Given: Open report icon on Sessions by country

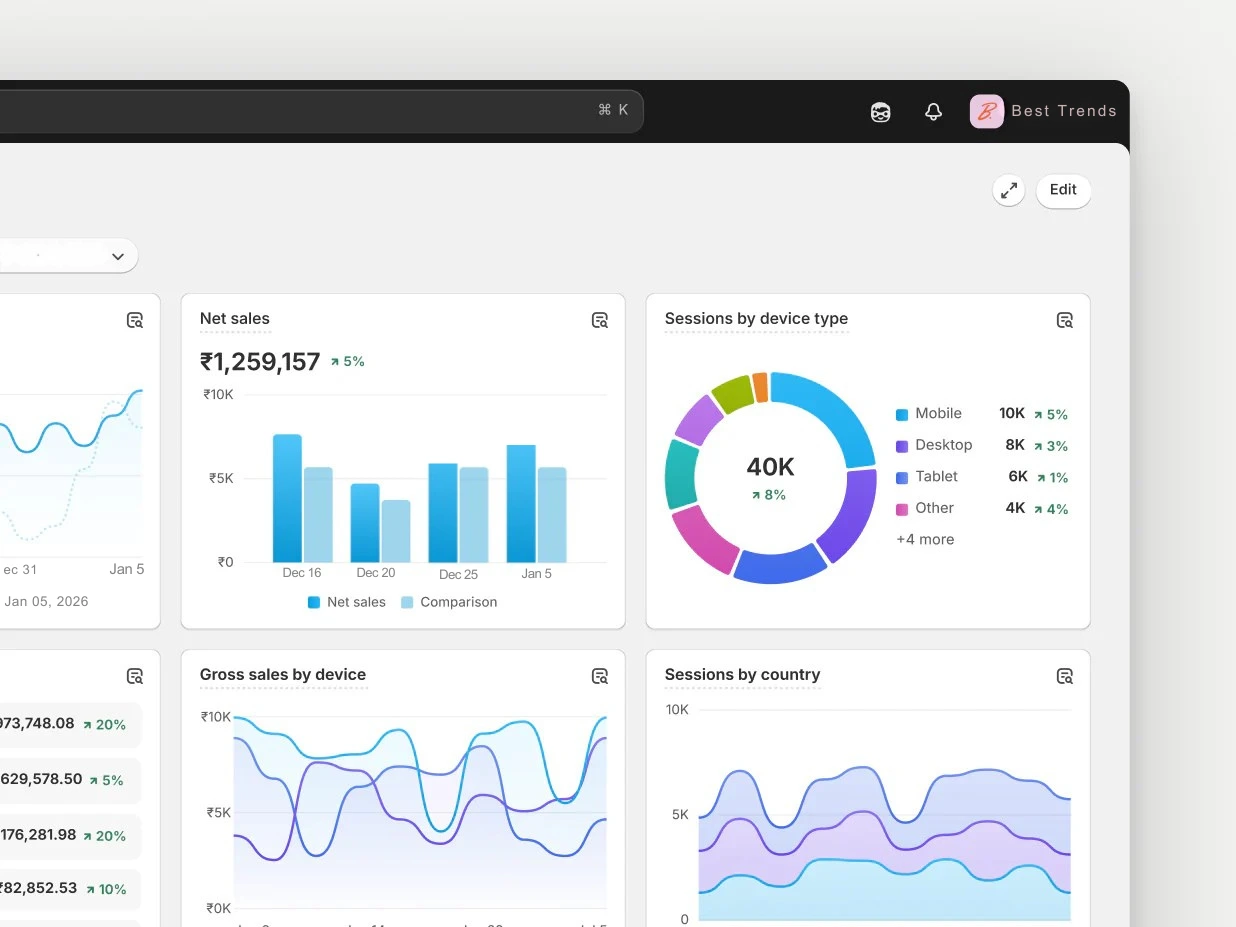Looking at the screenshot, I should [x=1065, y=676].
